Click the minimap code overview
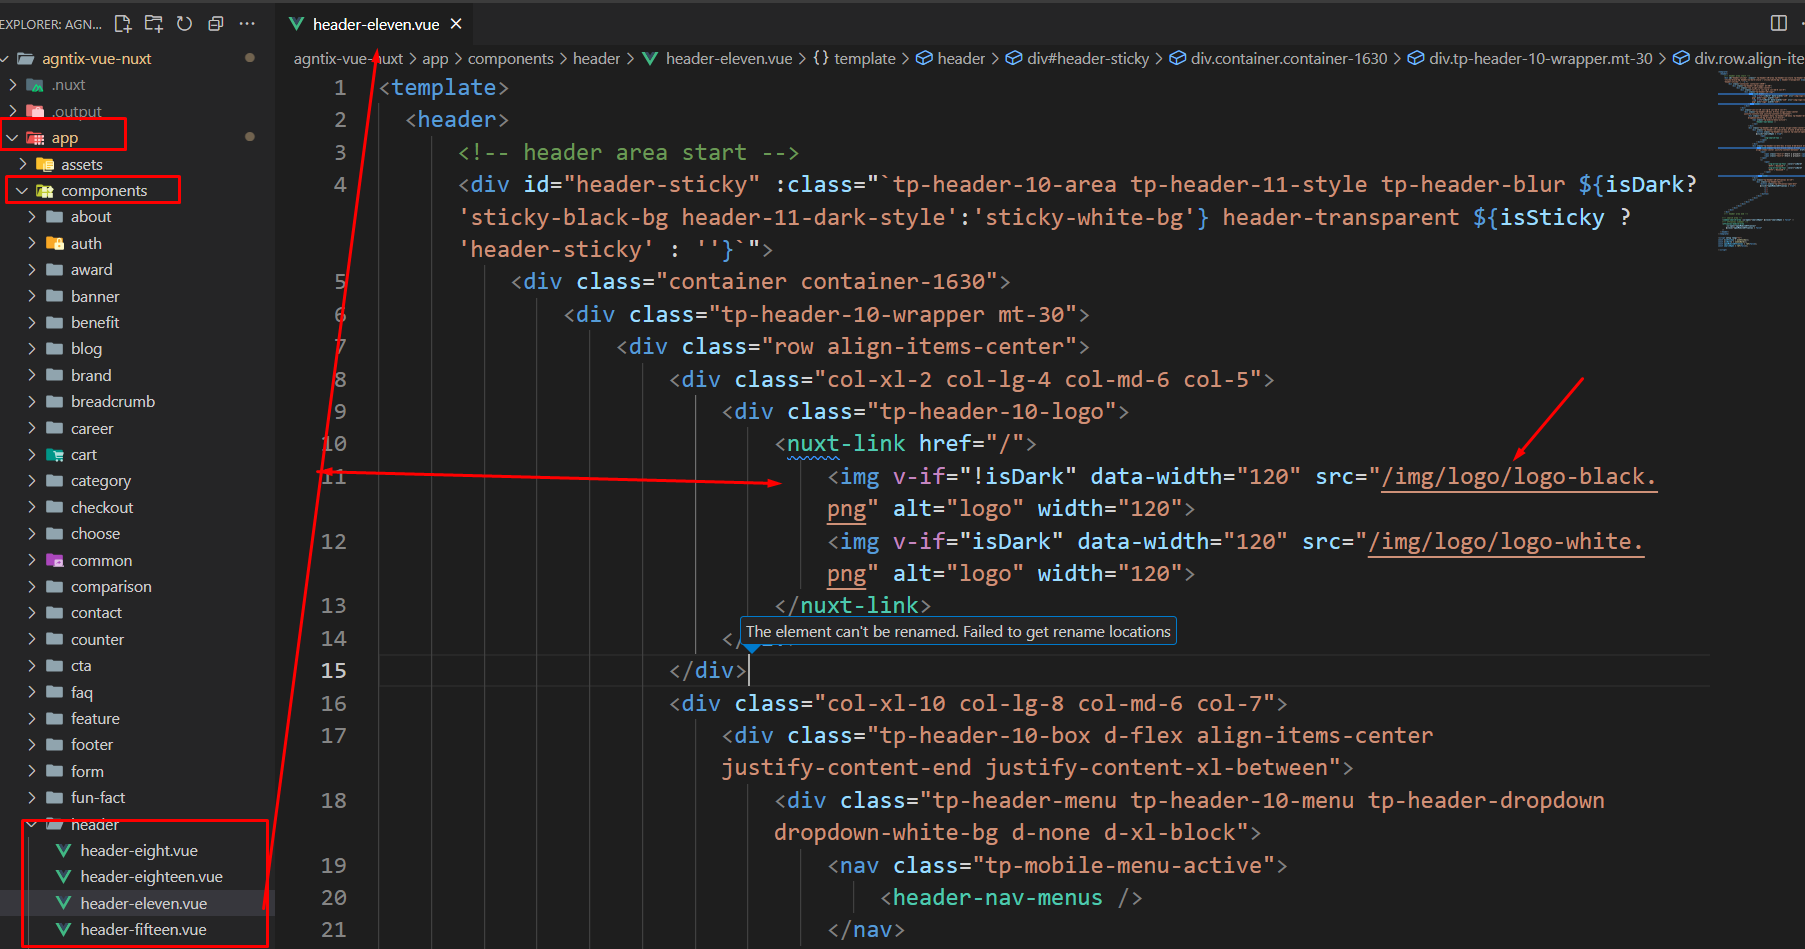This screenshot has height=949, width=1805. tap(1758, 160)
